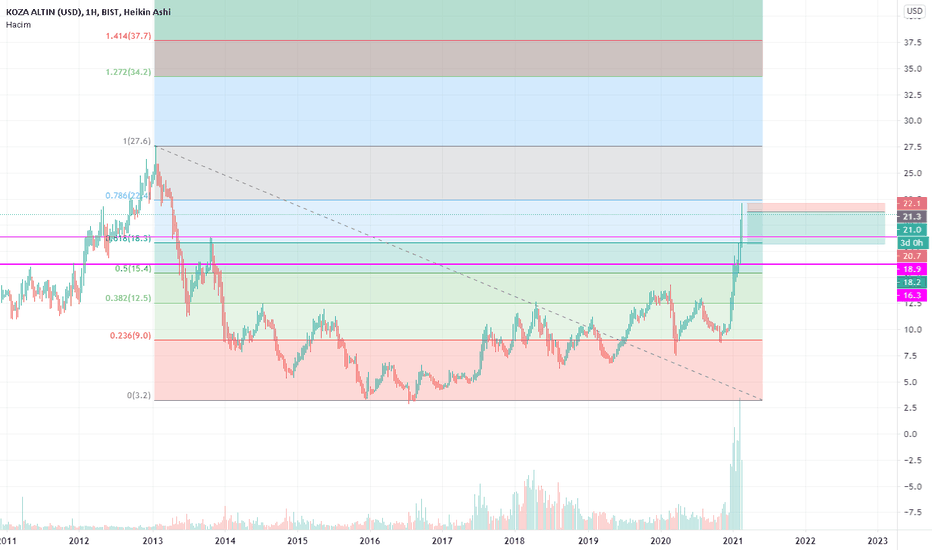Select the tallest volume bar at 2021

[740, 464]
